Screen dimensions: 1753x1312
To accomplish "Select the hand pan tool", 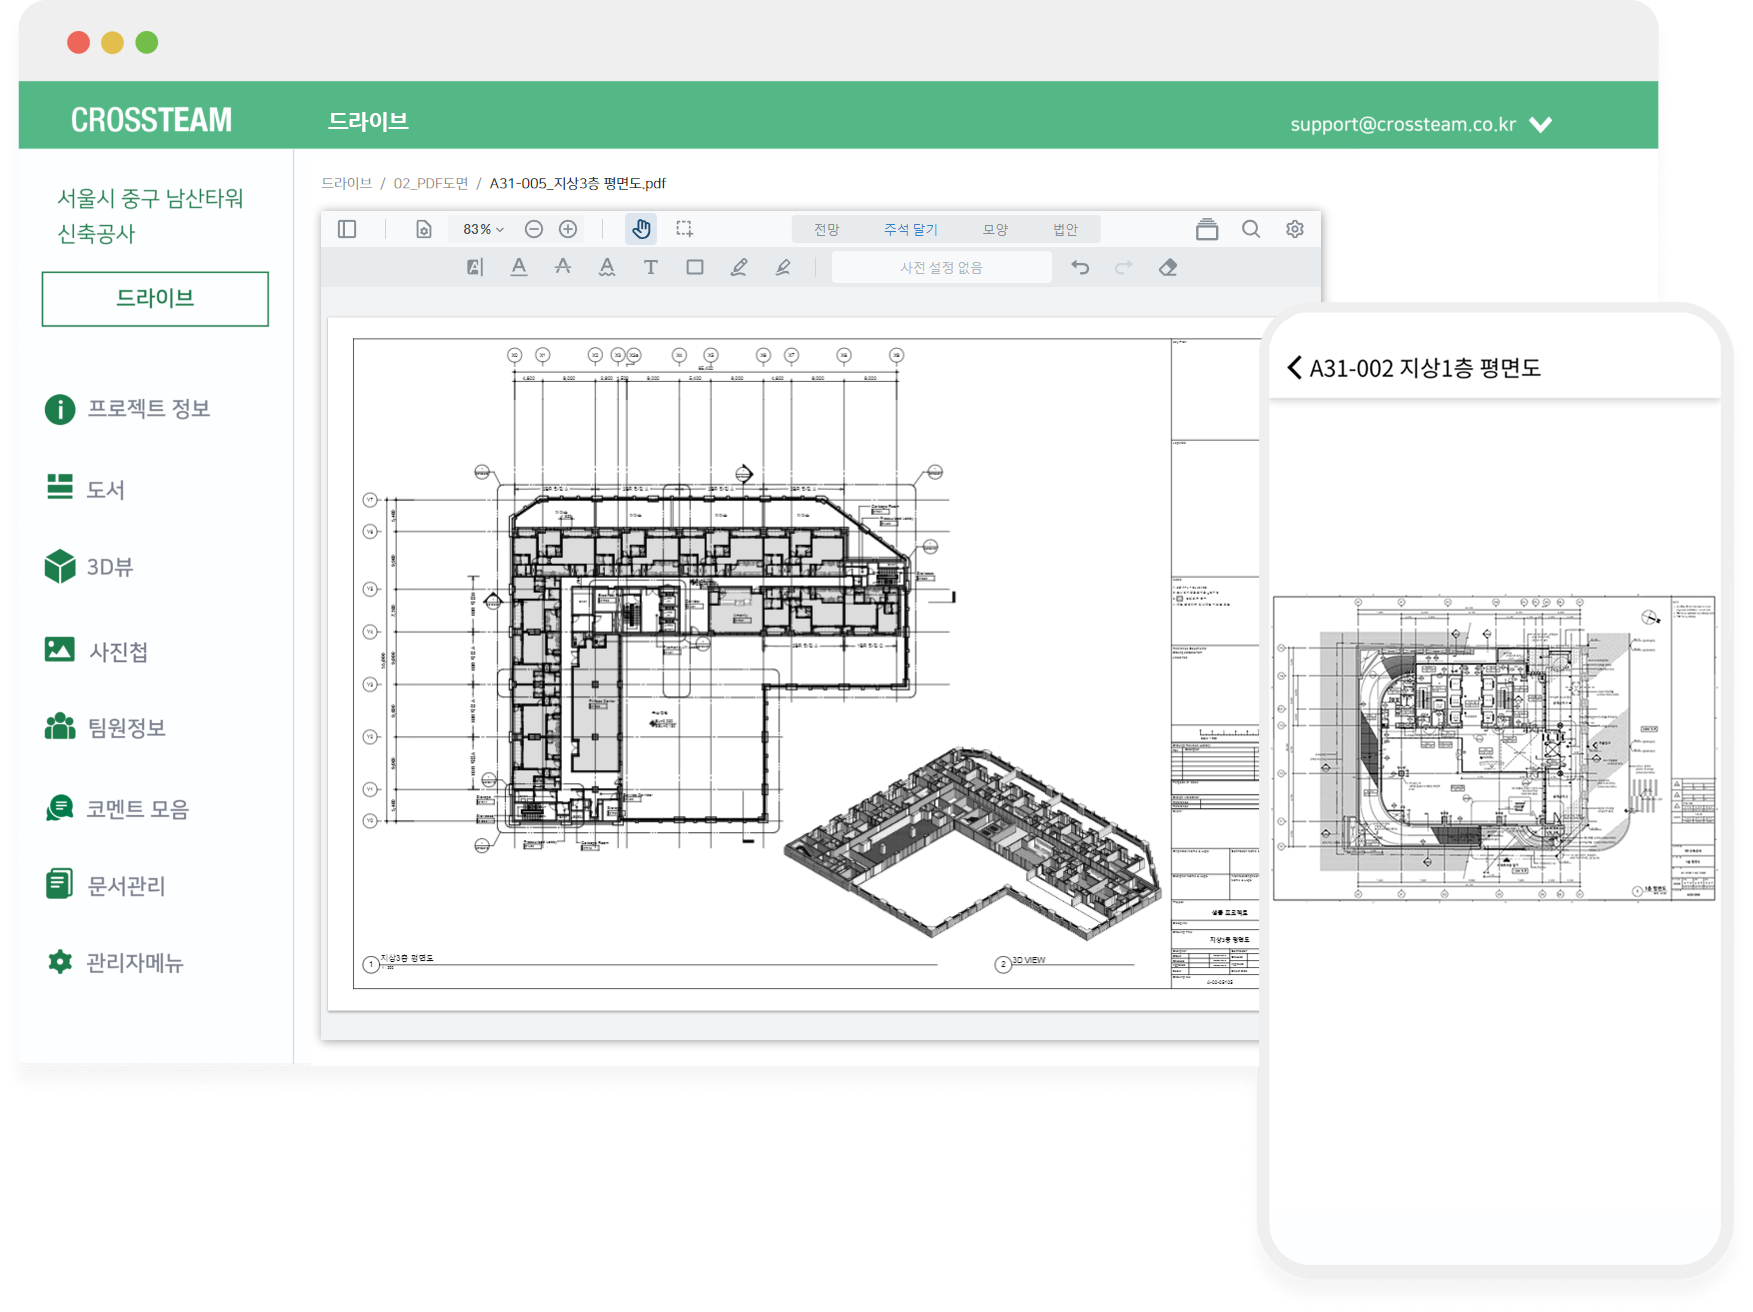I will point(641,229).
